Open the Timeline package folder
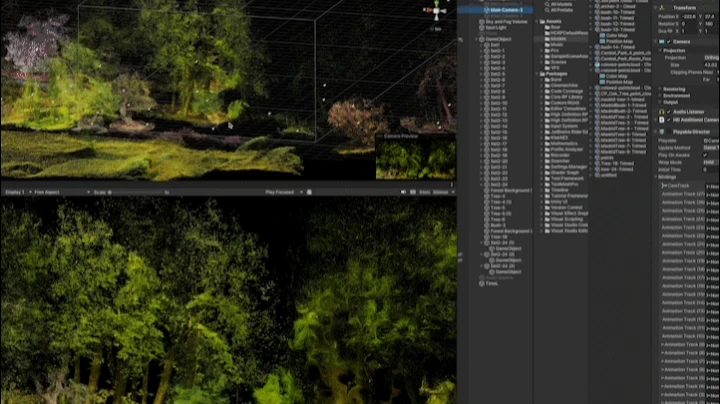The image size is (720, 404). (x=559, y=190)
